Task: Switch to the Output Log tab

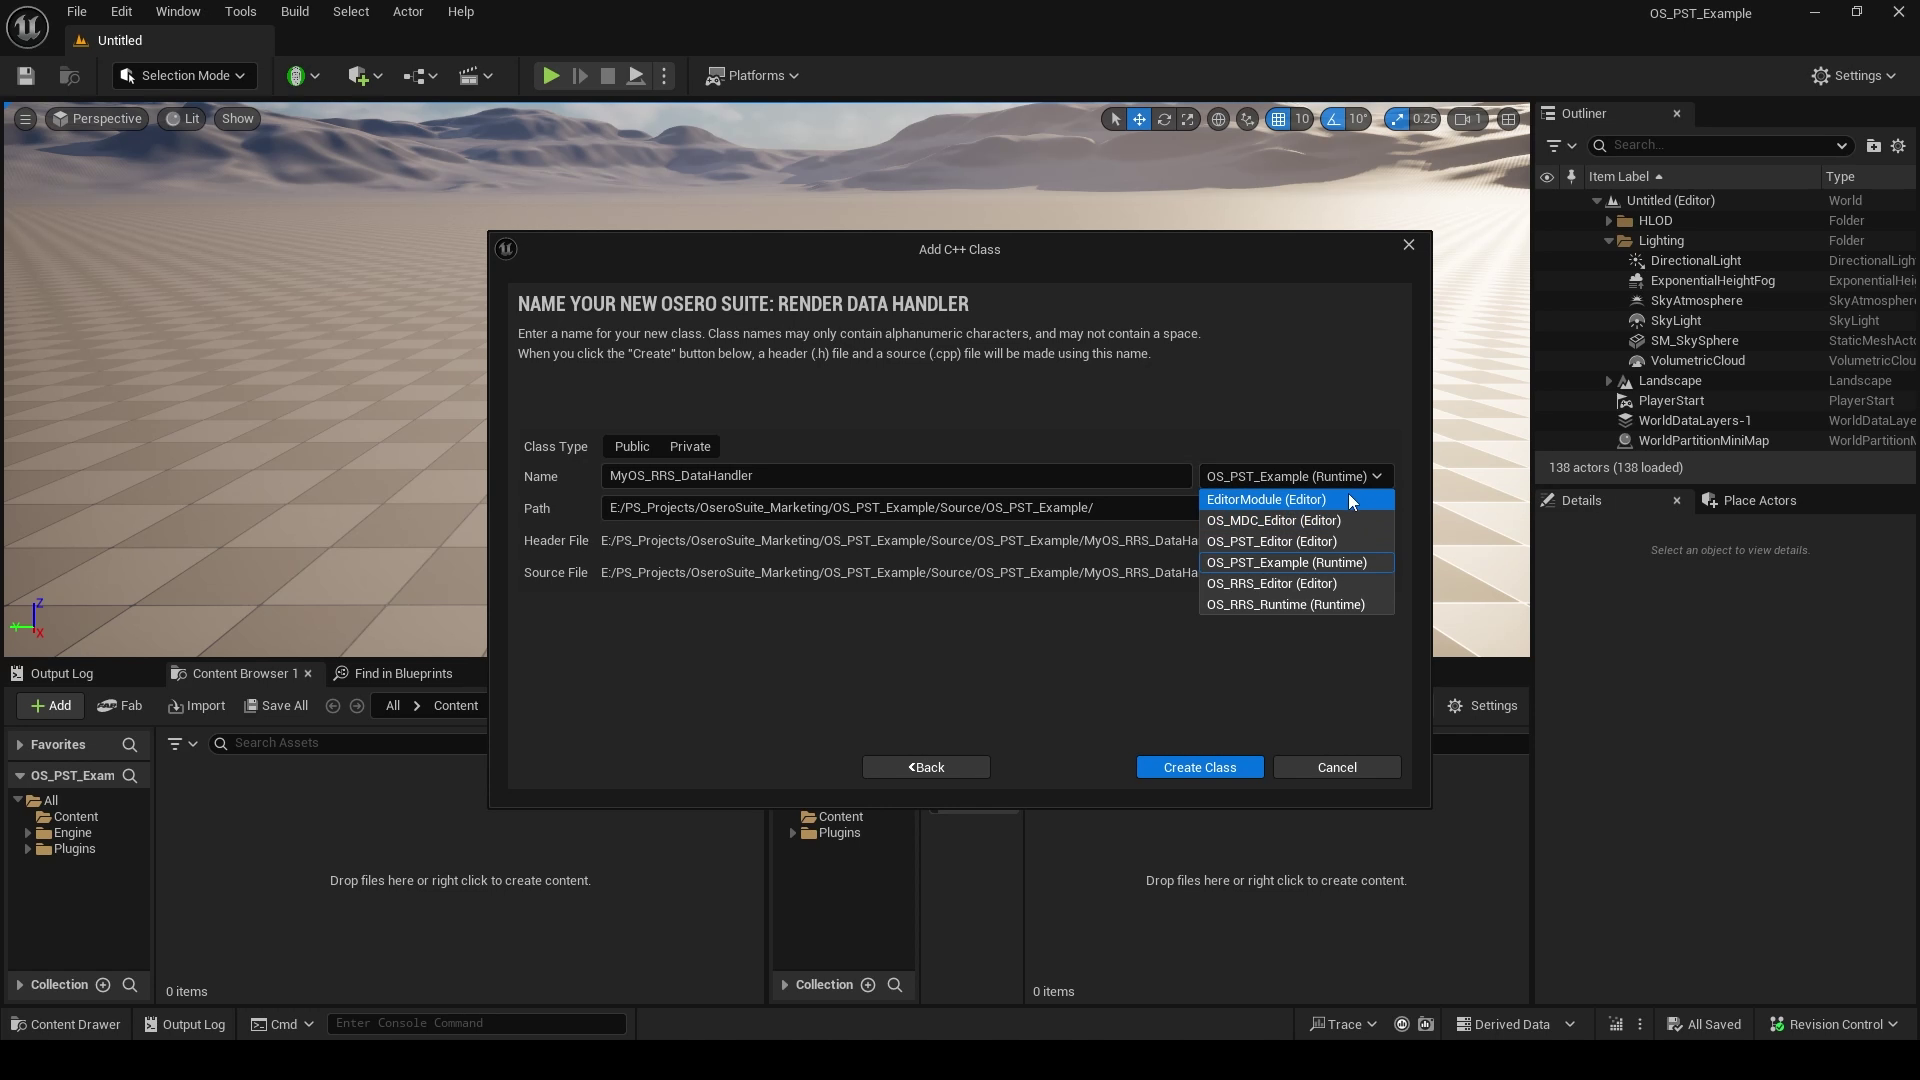Action: coord(52,674)
